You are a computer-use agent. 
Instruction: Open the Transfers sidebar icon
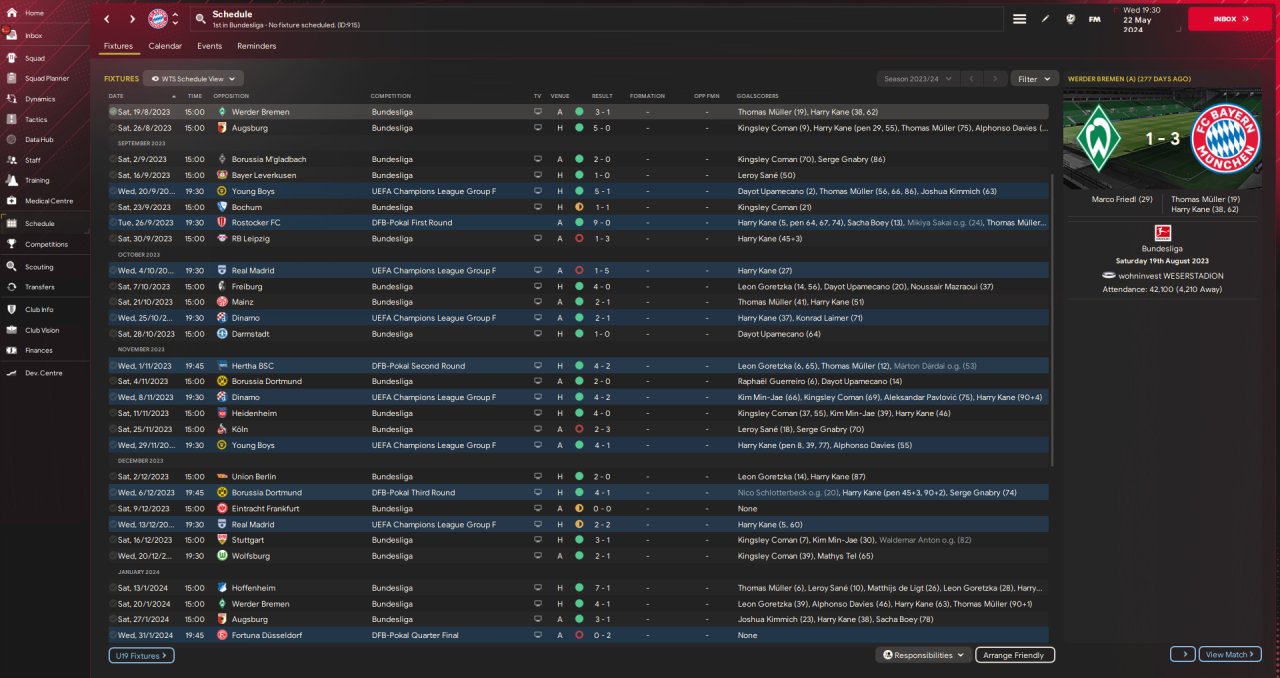coord(11,287)
